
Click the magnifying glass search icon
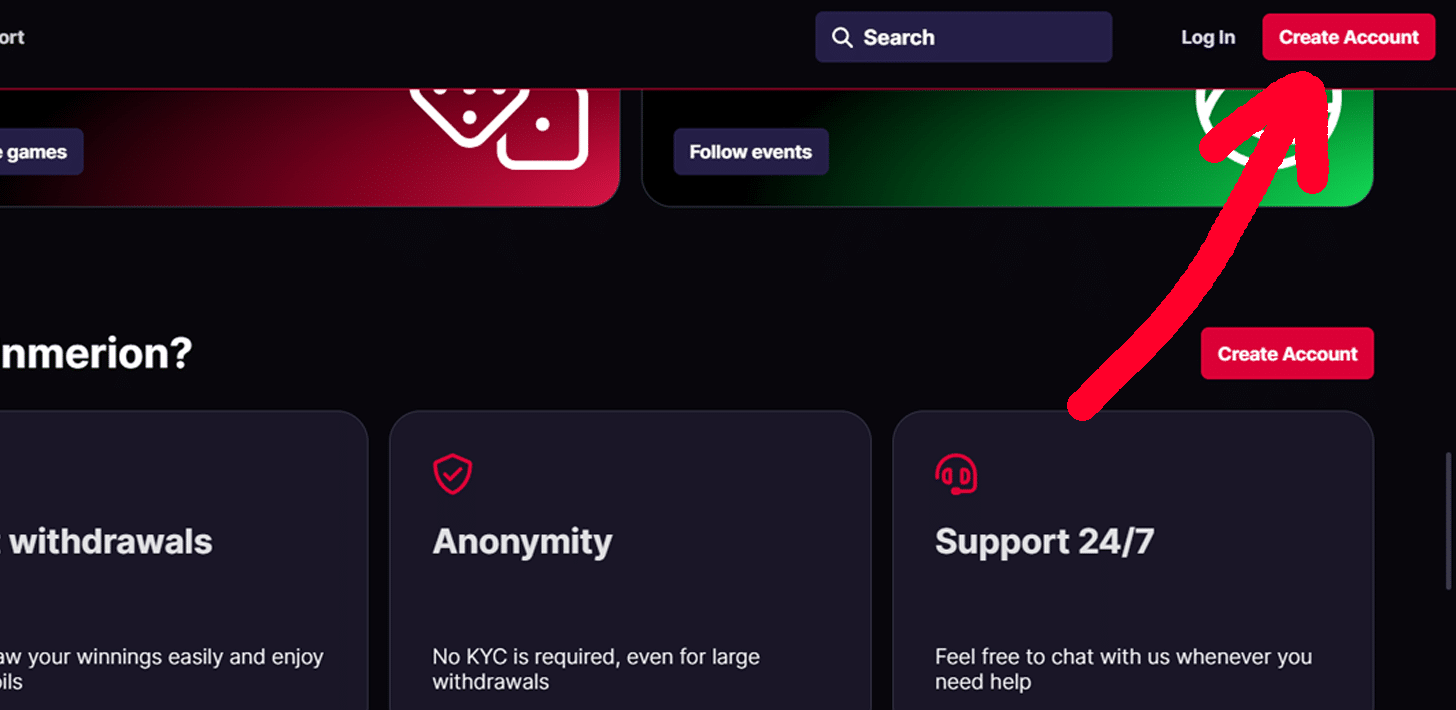[843, 38]
